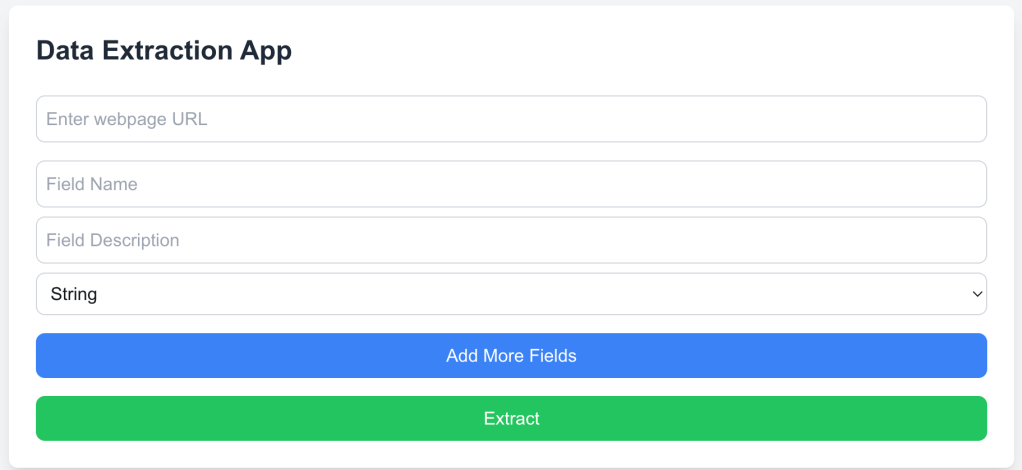Click the word String in the selector

click(x=74, y=294)
